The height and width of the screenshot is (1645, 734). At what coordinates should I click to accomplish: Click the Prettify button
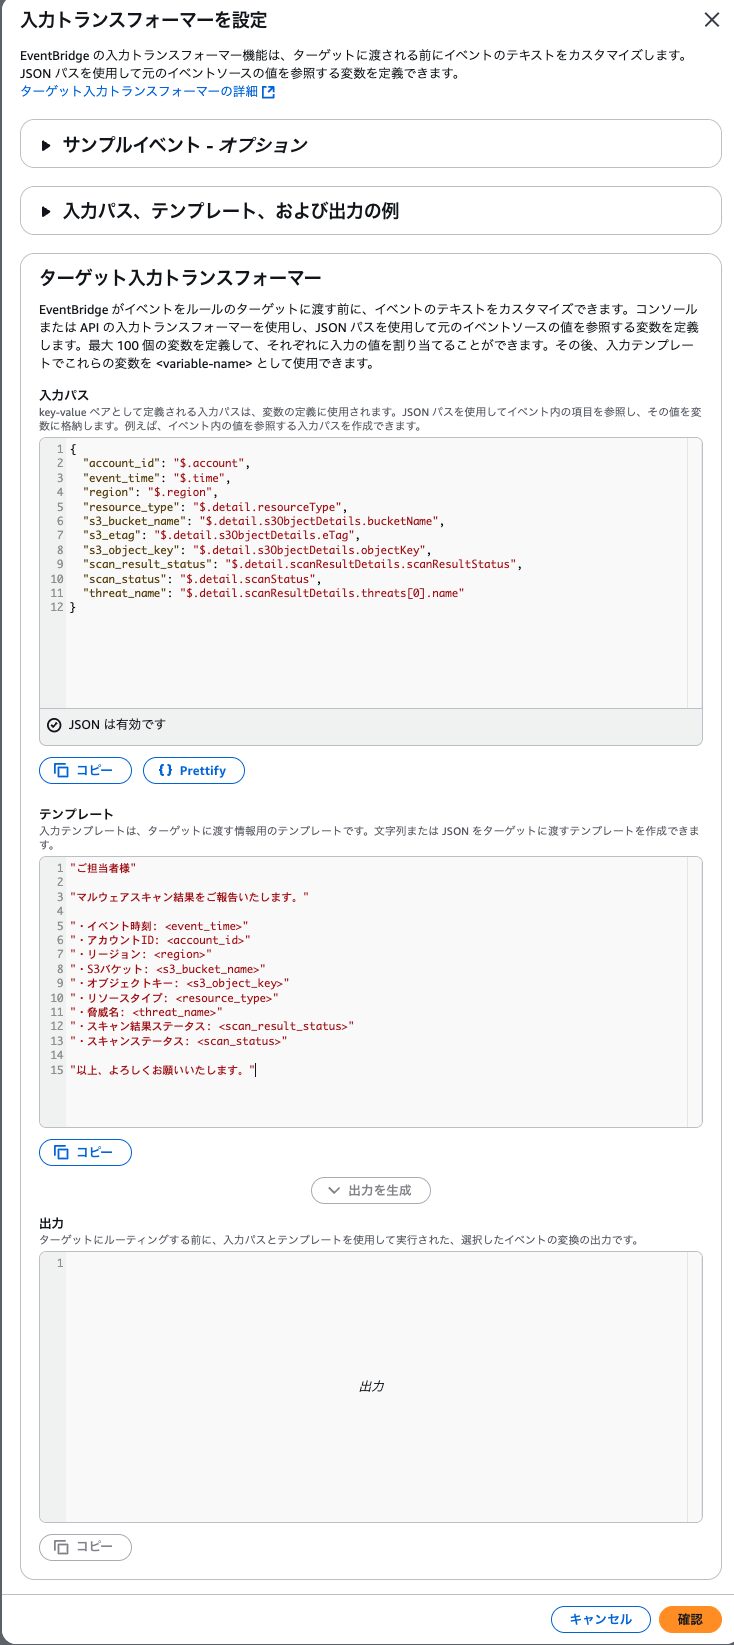[x=193, y=771]
